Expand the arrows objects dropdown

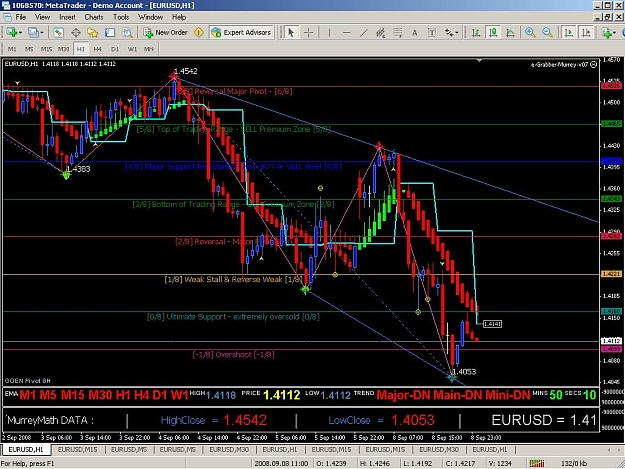pos(457,33)
